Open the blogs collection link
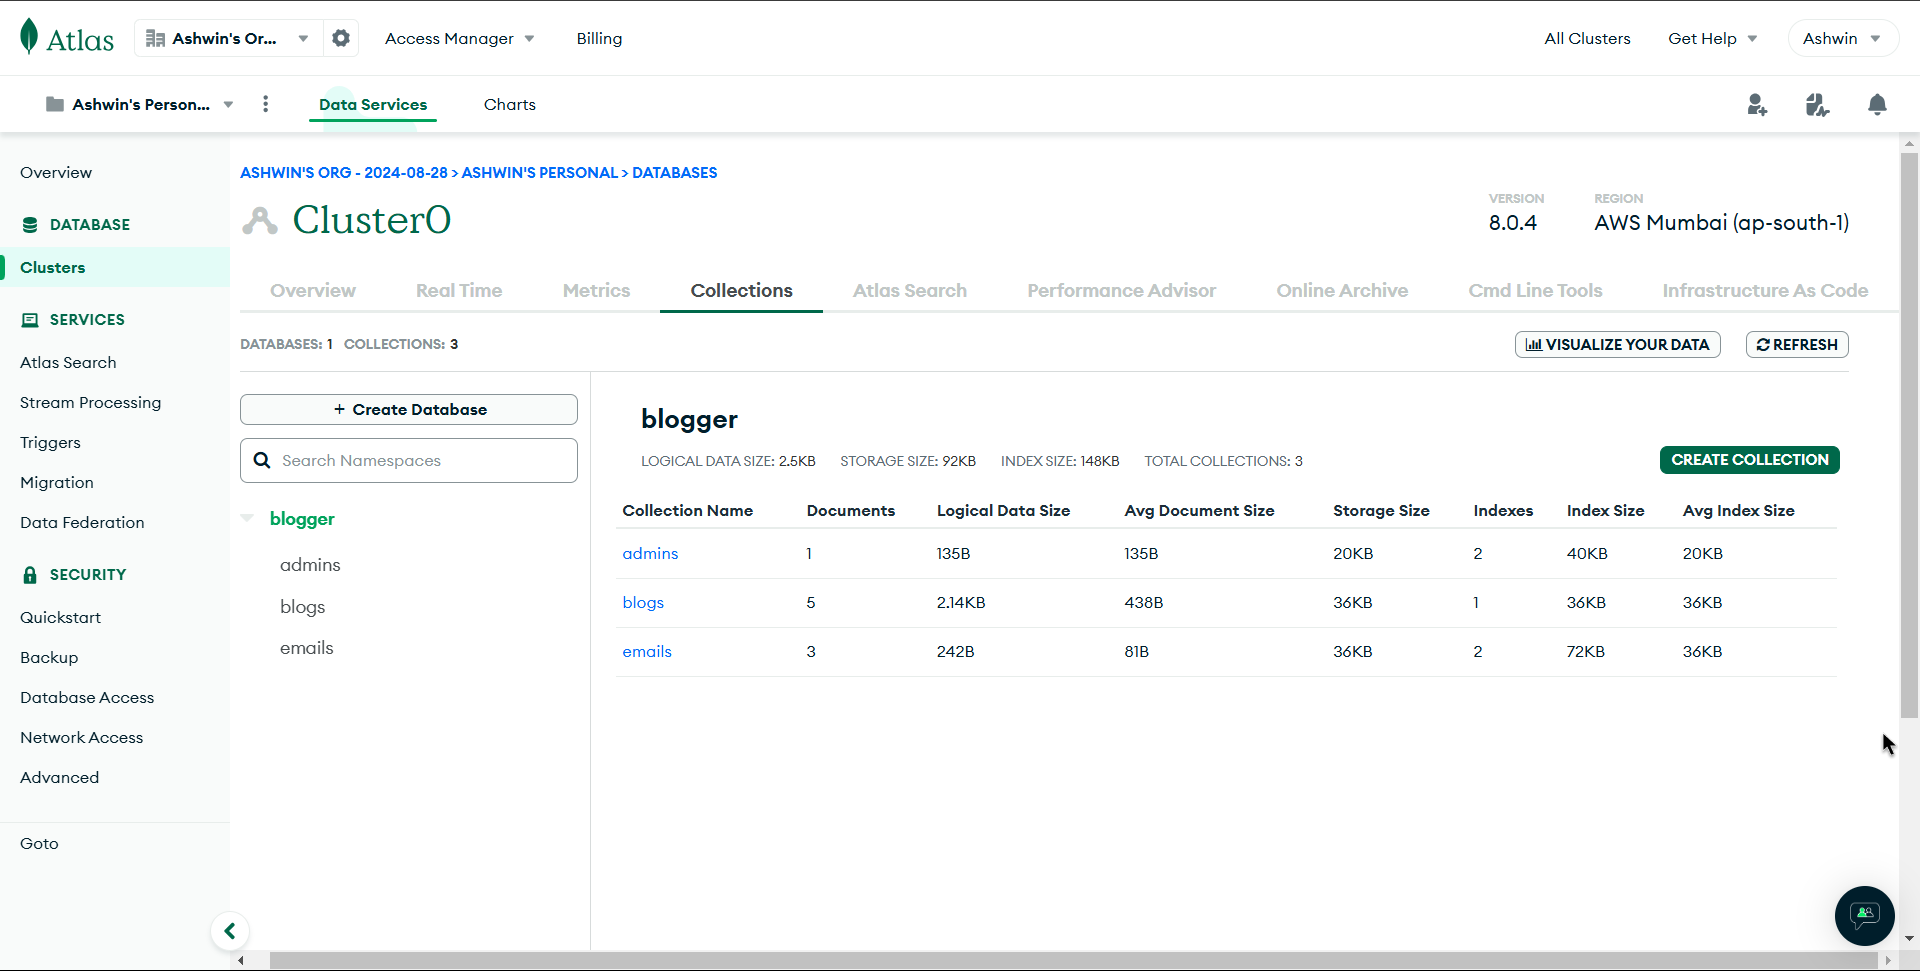This screenshot has height=971, width=1920. pos(643,602)
